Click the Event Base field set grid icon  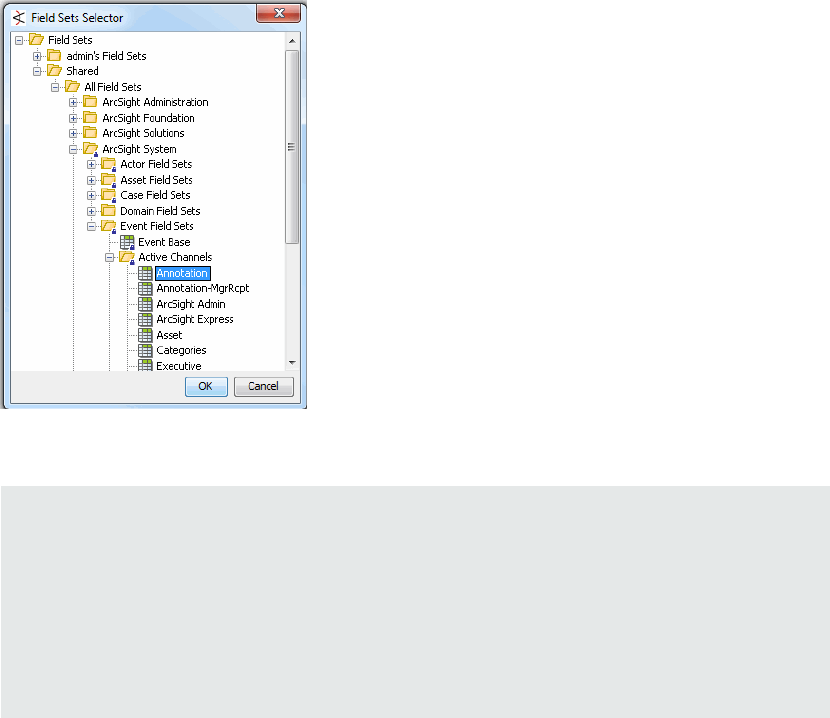coord(127,242)
